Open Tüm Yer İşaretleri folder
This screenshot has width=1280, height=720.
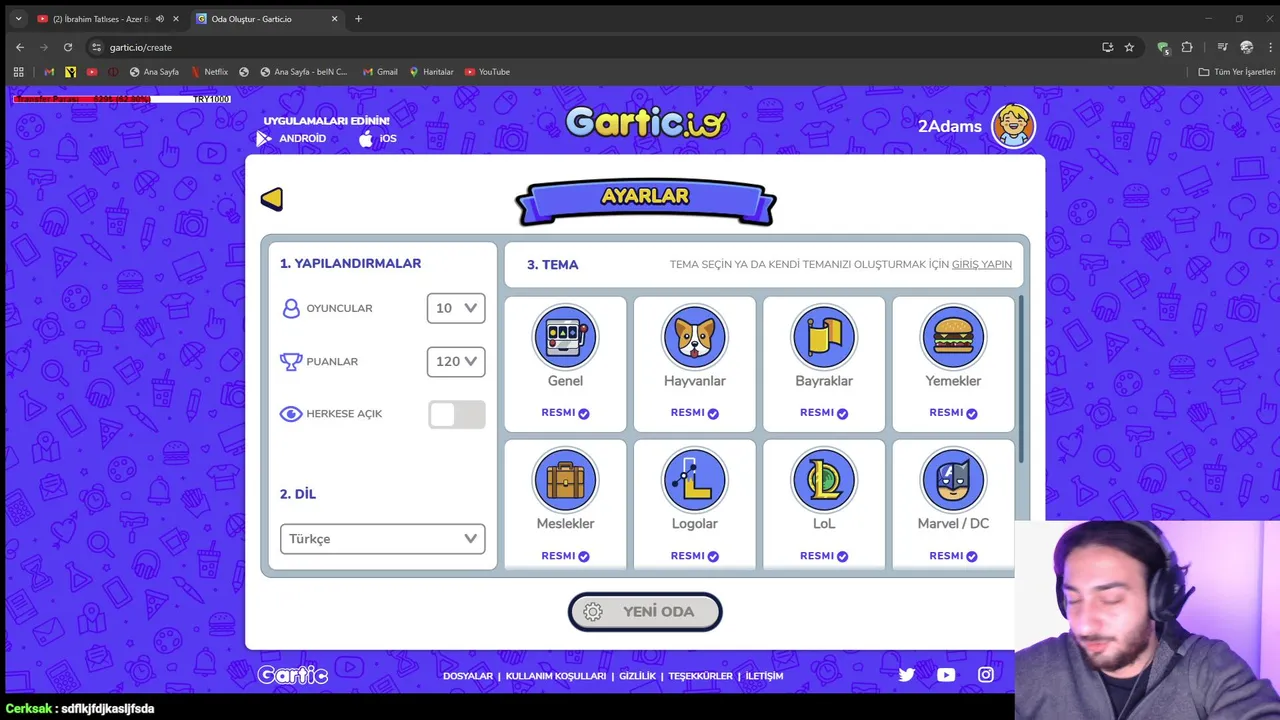(1237, 72)
